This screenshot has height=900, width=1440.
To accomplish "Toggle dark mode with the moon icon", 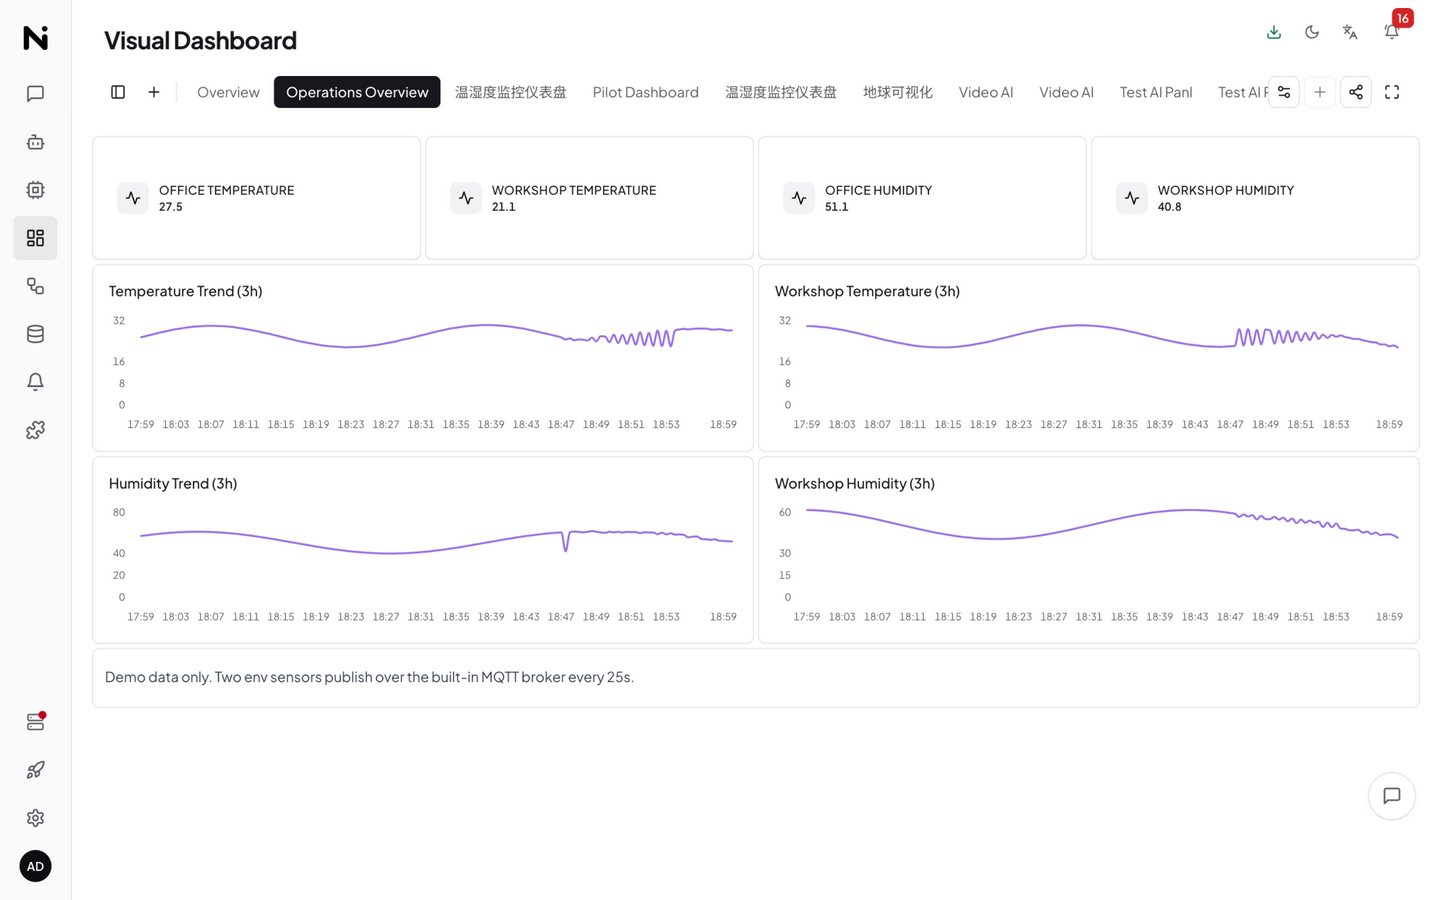I will click(x=1312, y=32).
